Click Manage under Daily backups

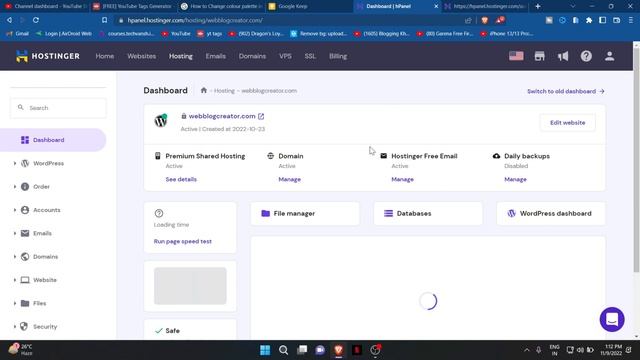click(x=515, y=179)
